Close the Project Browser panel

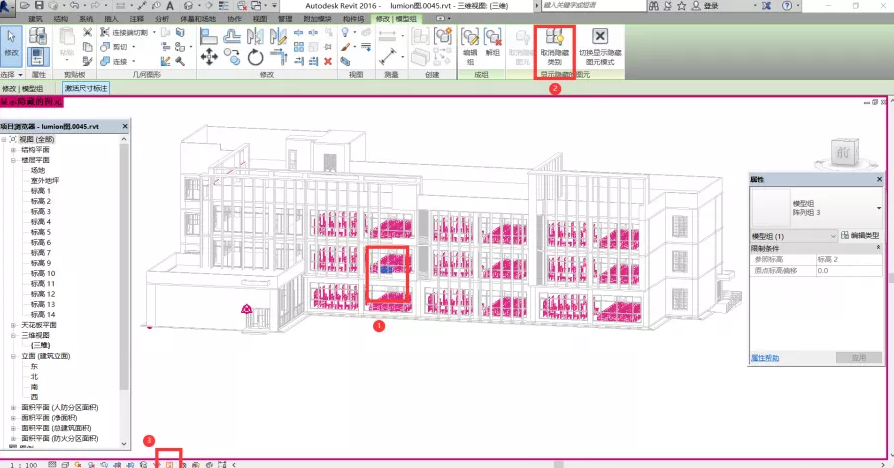point(124,126)
